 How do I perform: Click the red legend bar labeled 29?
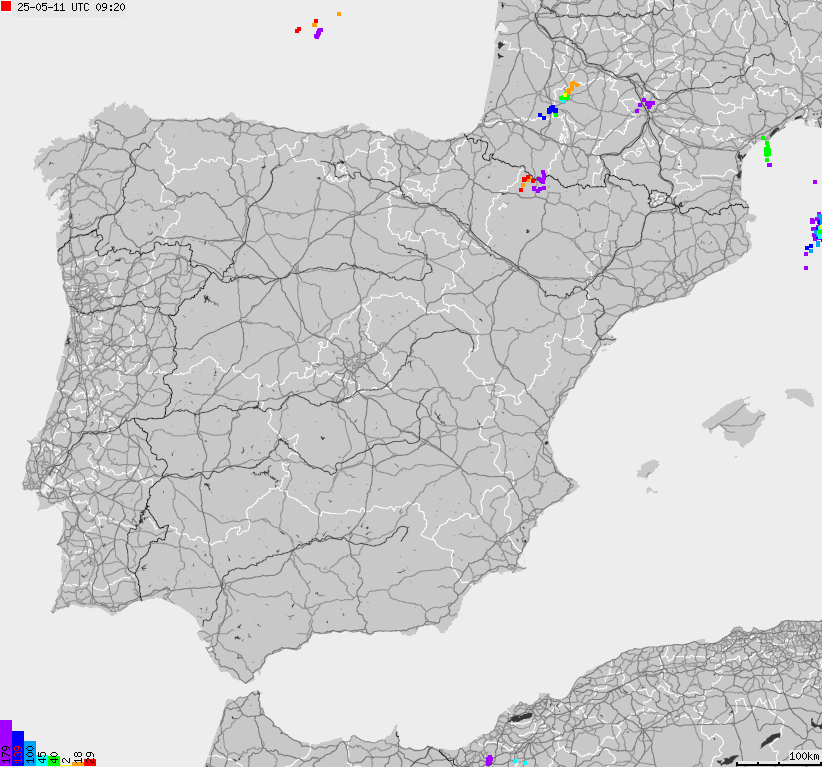[x=90, y=762]
